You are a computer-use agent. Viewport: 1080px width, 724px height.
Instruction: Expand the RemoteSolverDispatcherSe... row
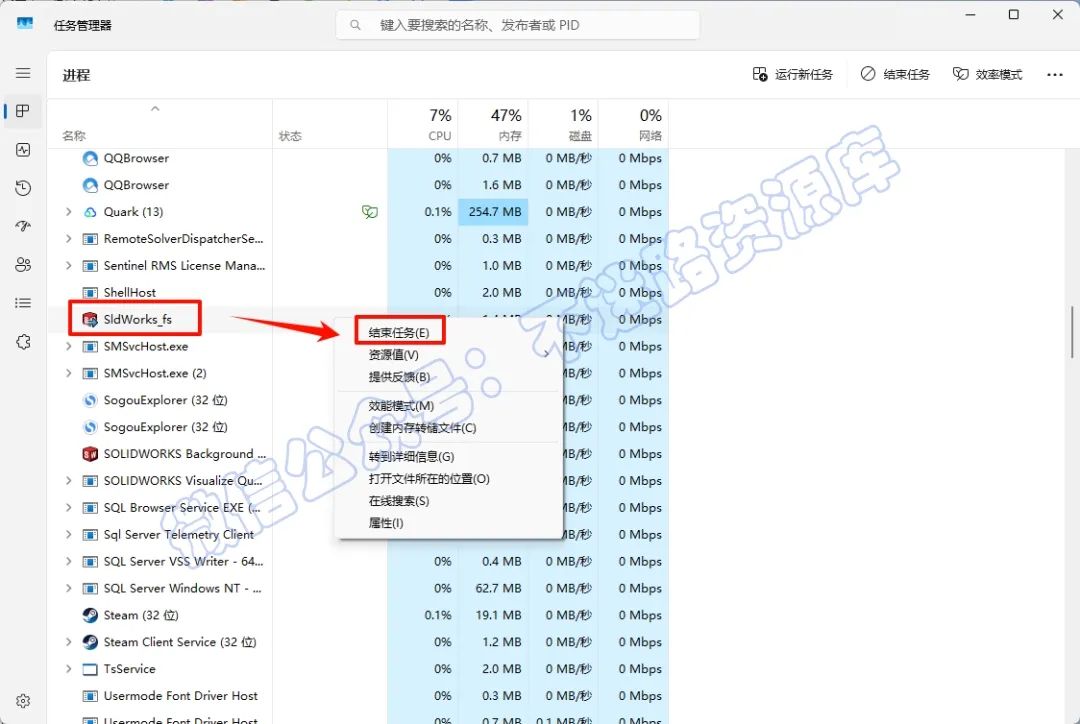[x=68, y=239]
